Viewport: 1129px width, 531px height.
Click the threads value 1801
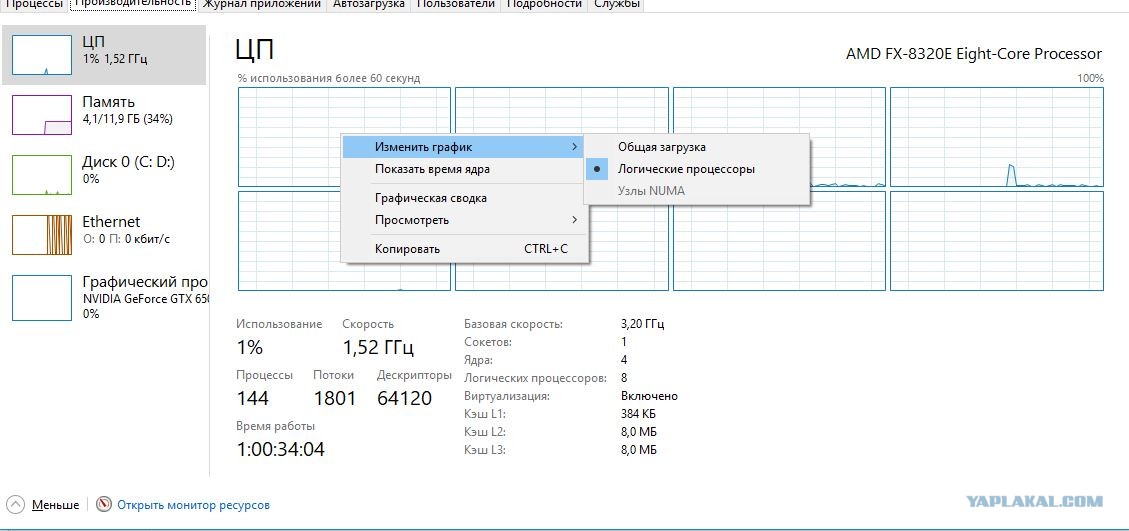(335, 398)
